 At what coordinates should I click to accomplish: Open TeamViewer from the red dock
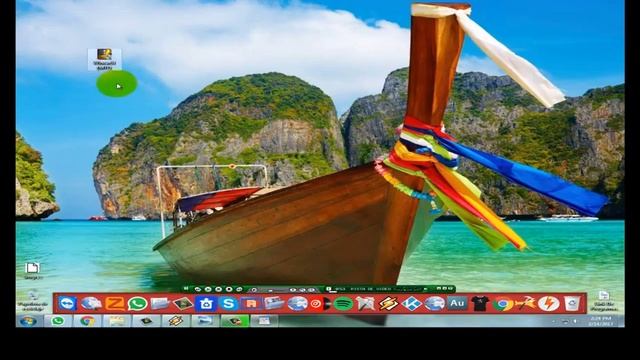tap(67, 303)
